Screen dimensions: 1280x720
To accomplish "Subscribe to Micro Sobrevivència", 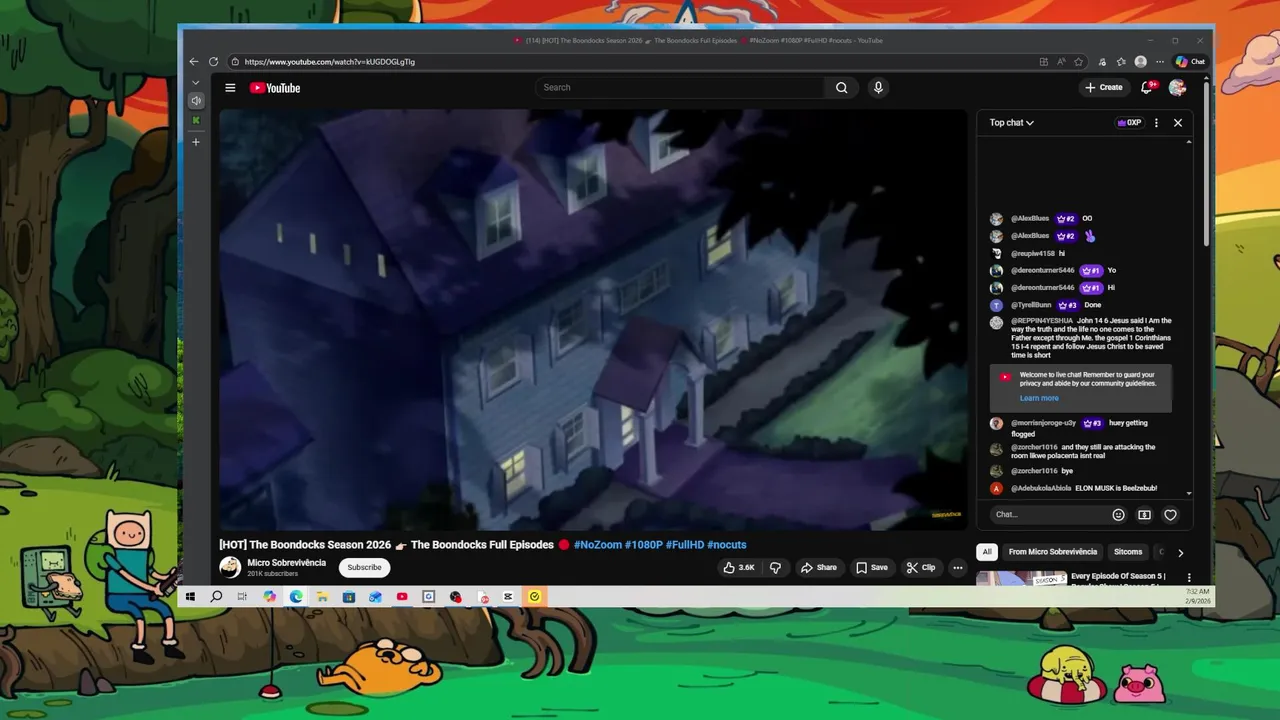I will point(364,567).
